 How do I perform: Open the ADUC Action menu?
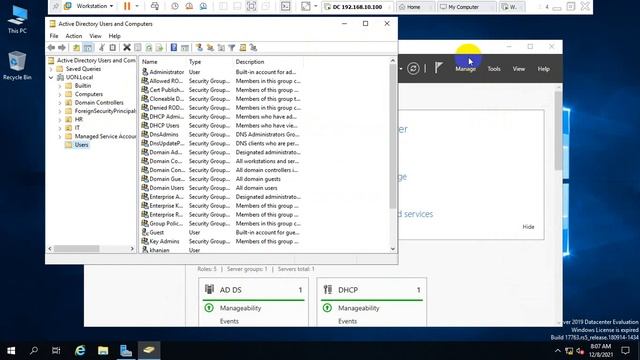pos(74,36)
